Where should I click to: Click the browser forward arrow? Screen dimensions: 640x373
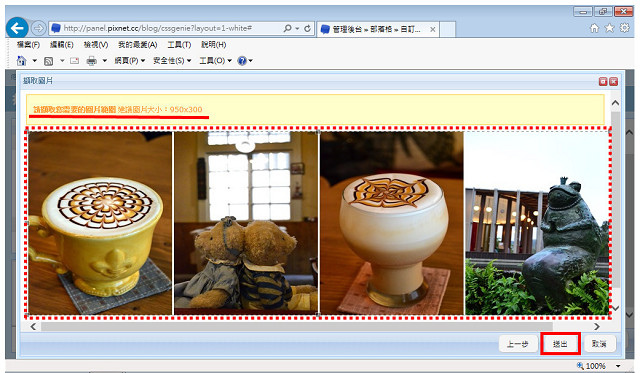[38, 28]
